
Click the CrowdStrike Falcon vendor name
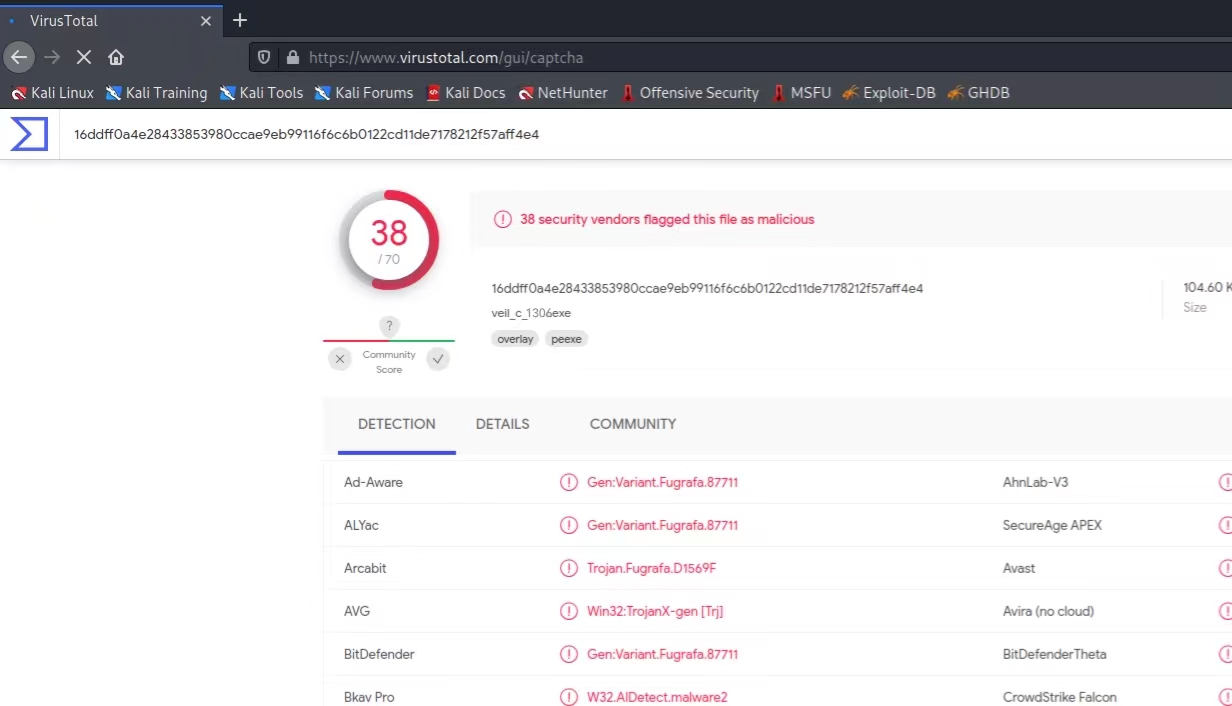(1059, 697)
